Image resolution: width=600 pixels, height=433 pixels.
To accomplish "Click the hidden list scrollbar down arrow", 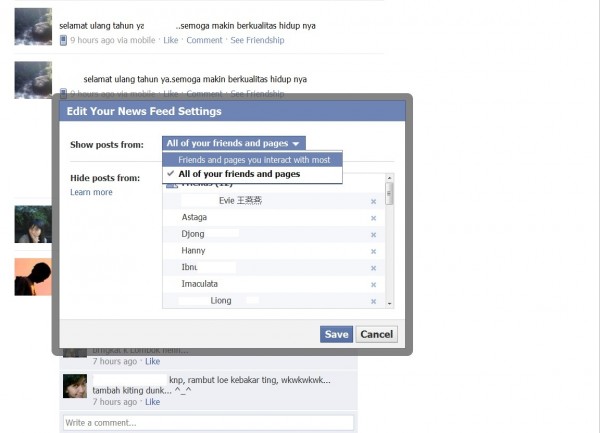I will 390,304.
